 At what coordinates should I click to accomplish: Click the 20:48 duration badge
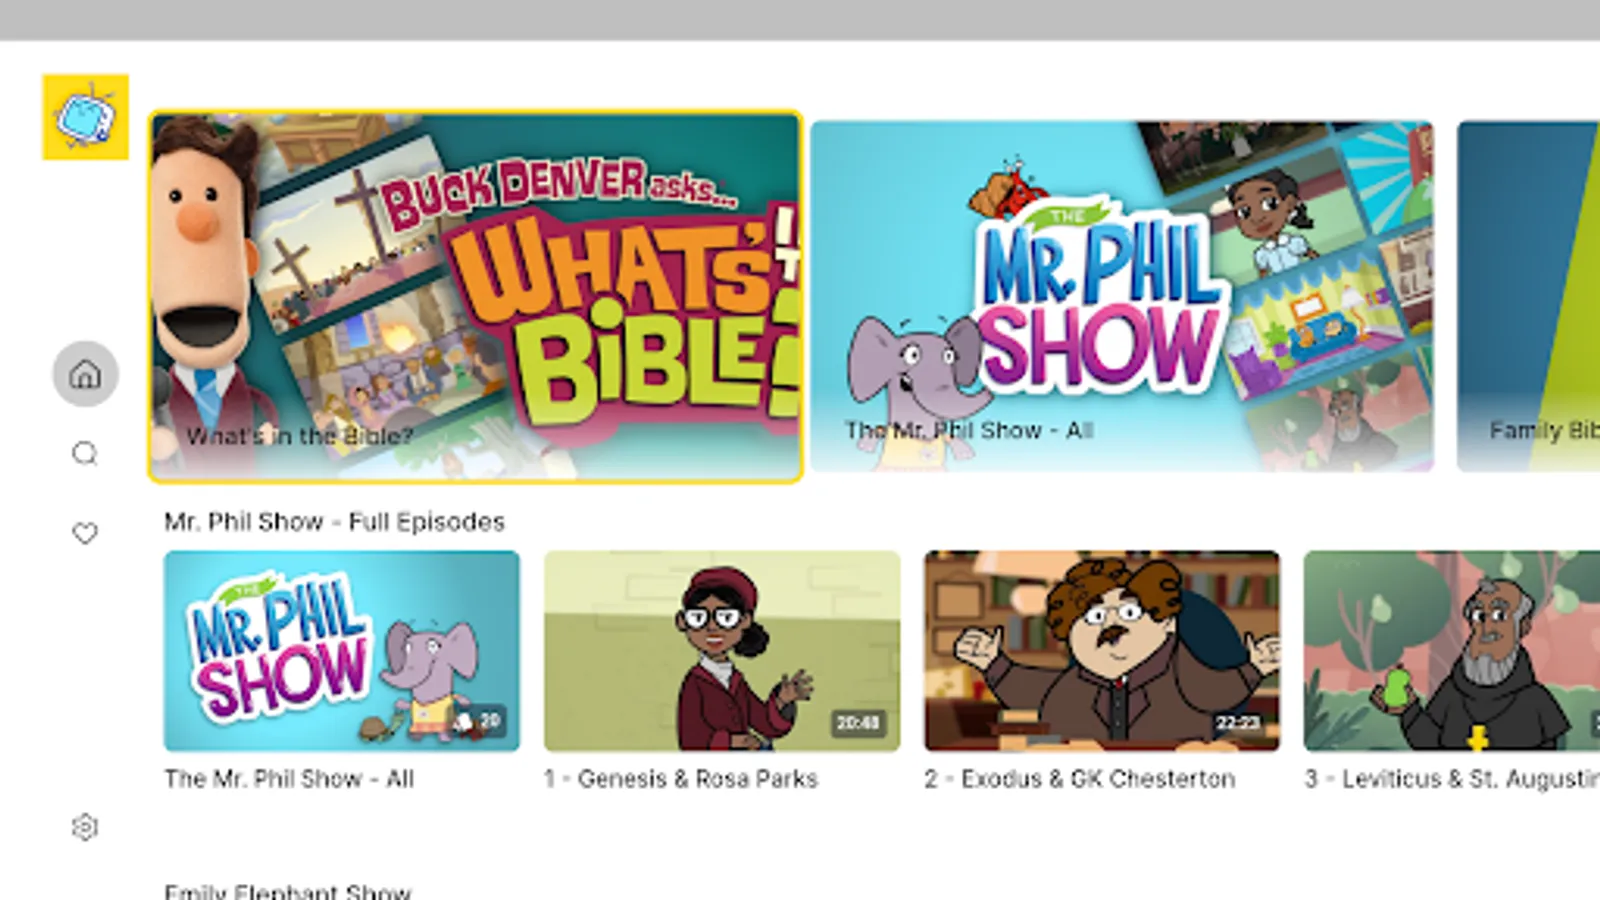coord(858,722)
